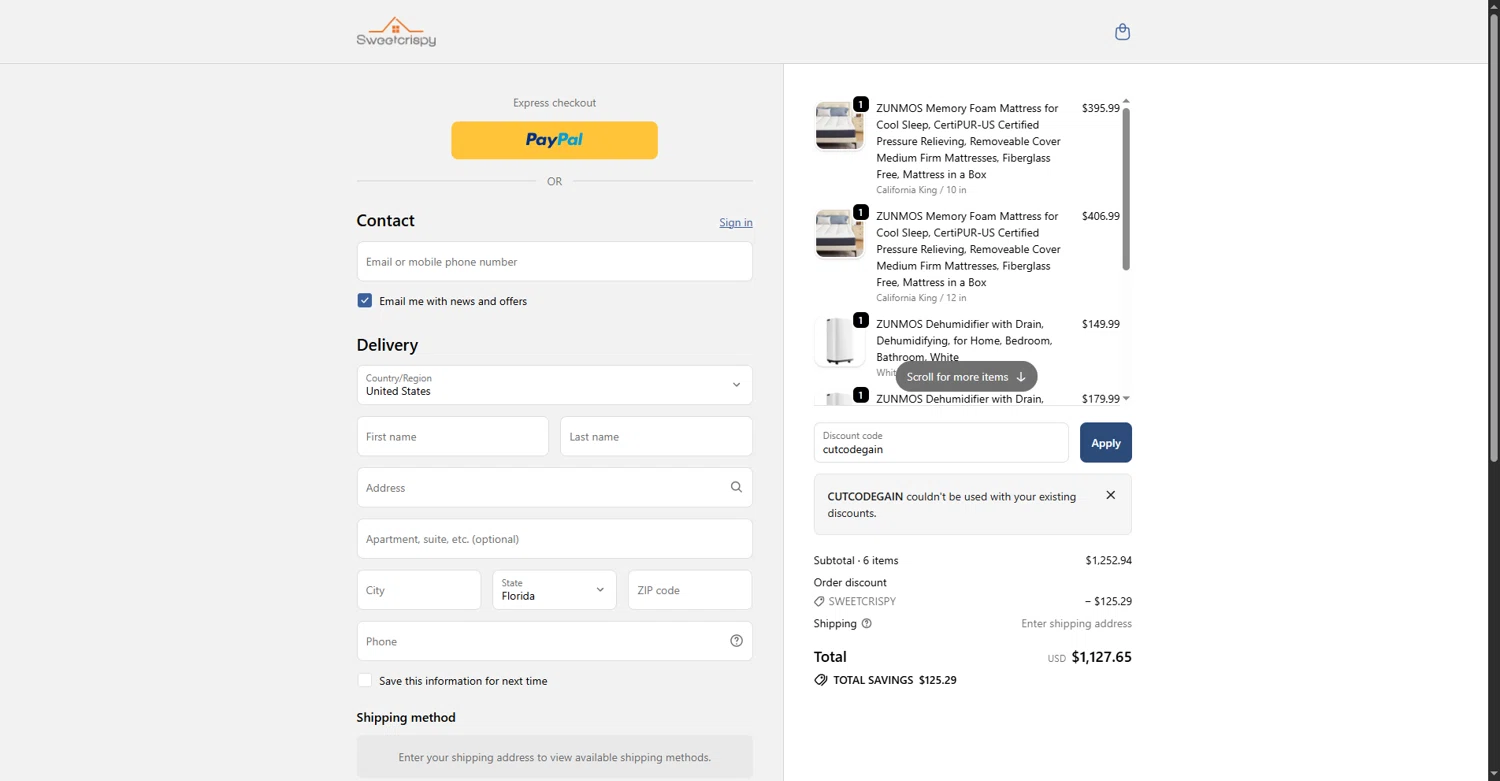The image size is (1500, 781).
Task: Click the SWEETCRISPY discount tag icon
Action: click(x=819, y=602)
